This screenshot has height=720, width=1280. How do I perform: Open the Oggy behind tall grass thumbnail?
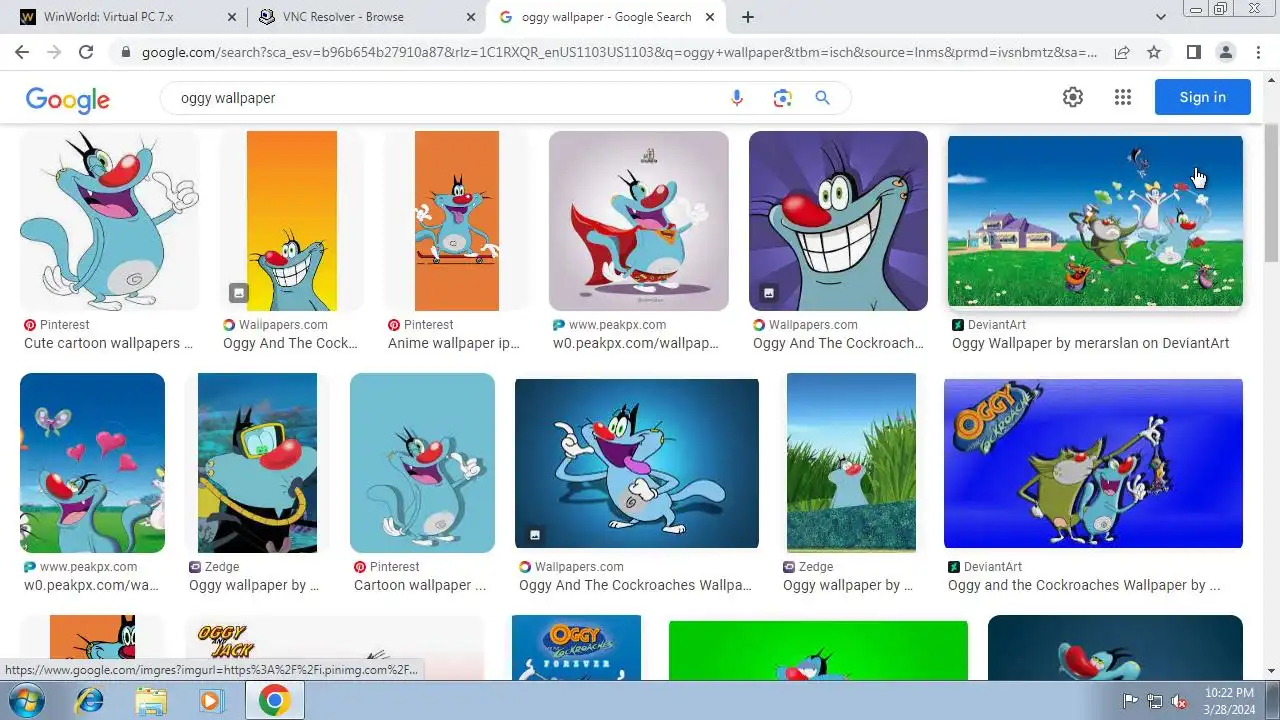(851, 463)
